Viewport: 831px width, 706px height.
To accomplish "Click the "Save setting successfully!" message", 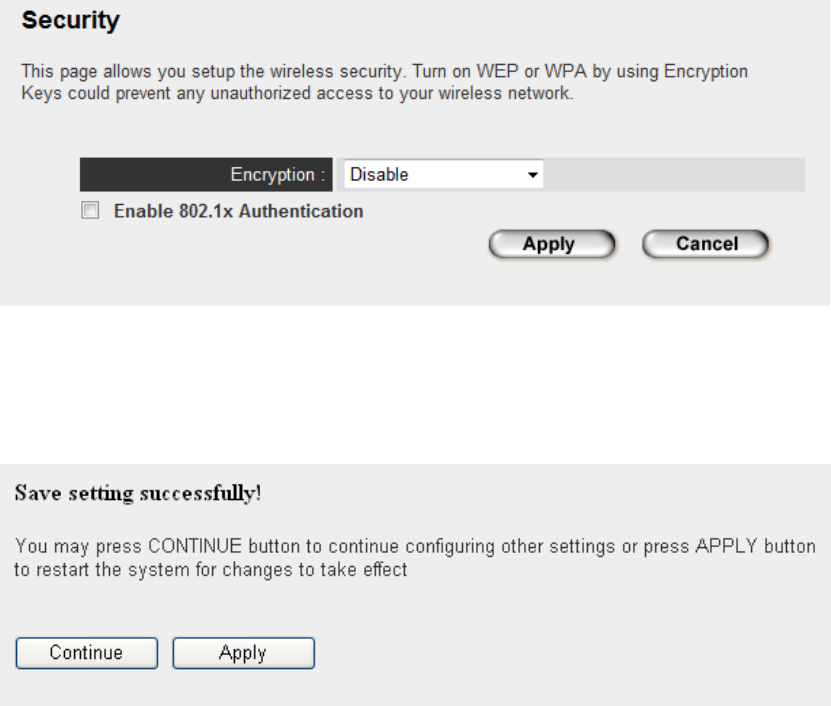I will click(x=135, y=496).
